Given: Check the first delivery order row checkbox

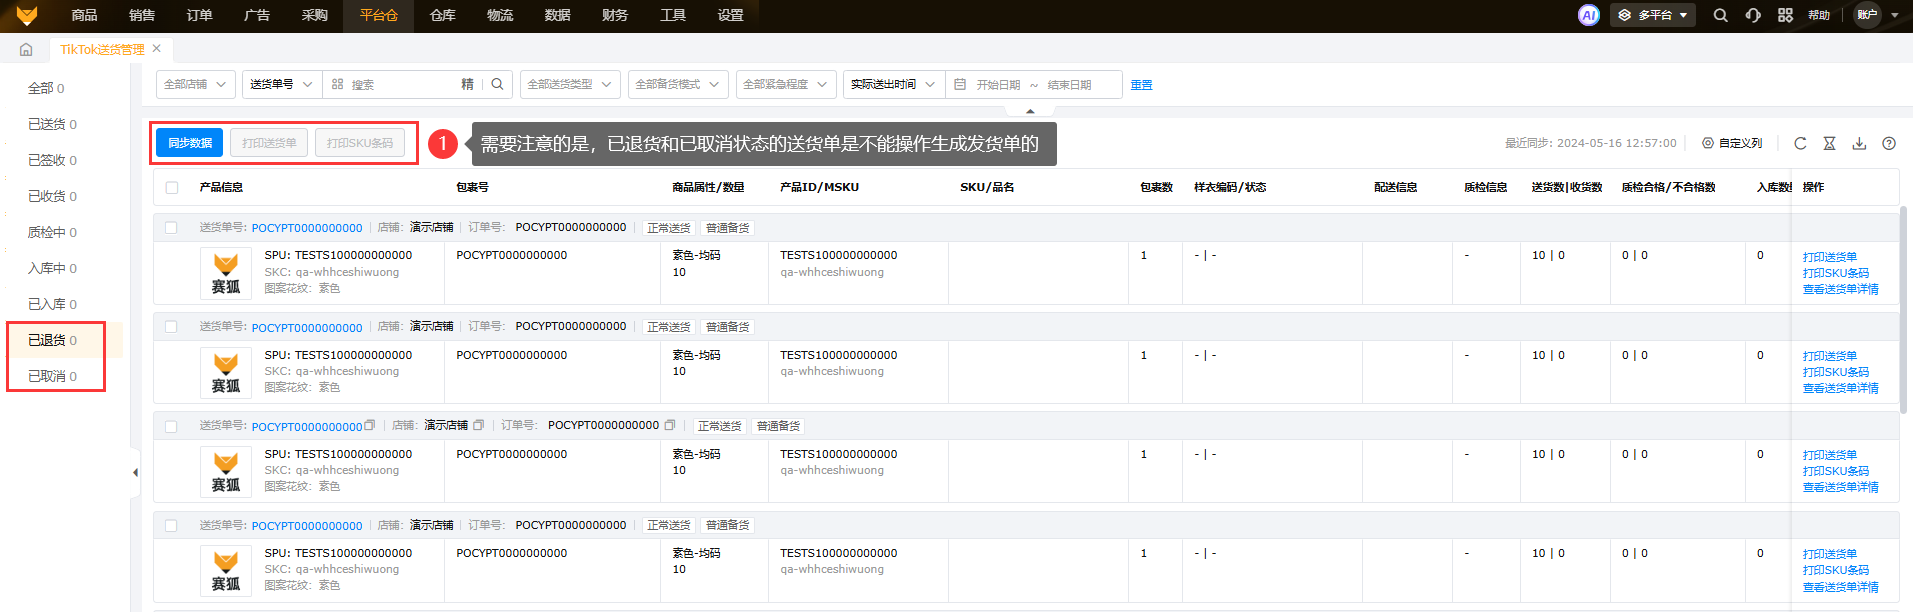Looking at the screenshot, I should click(x=171, y=228).
